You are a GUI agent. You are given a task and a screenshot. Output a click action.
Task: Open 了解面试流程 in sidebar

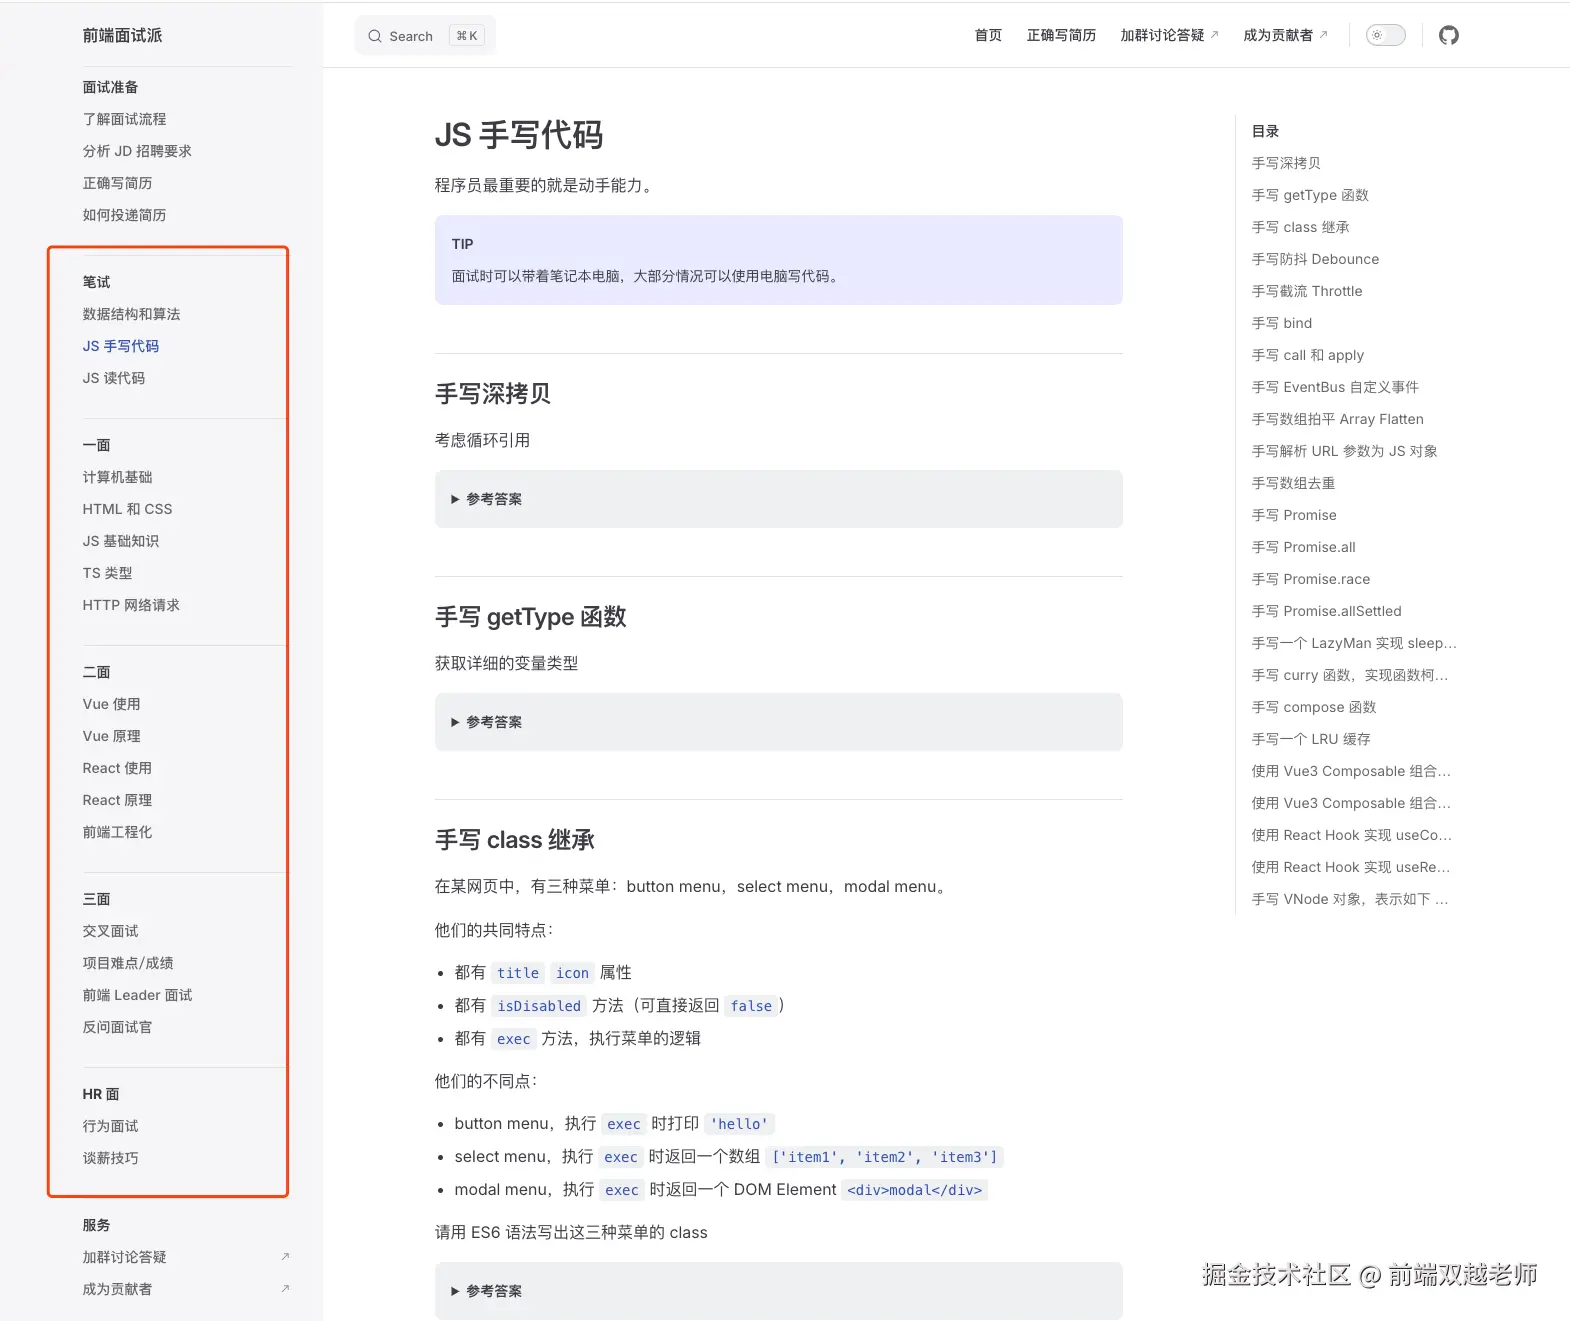124,119
